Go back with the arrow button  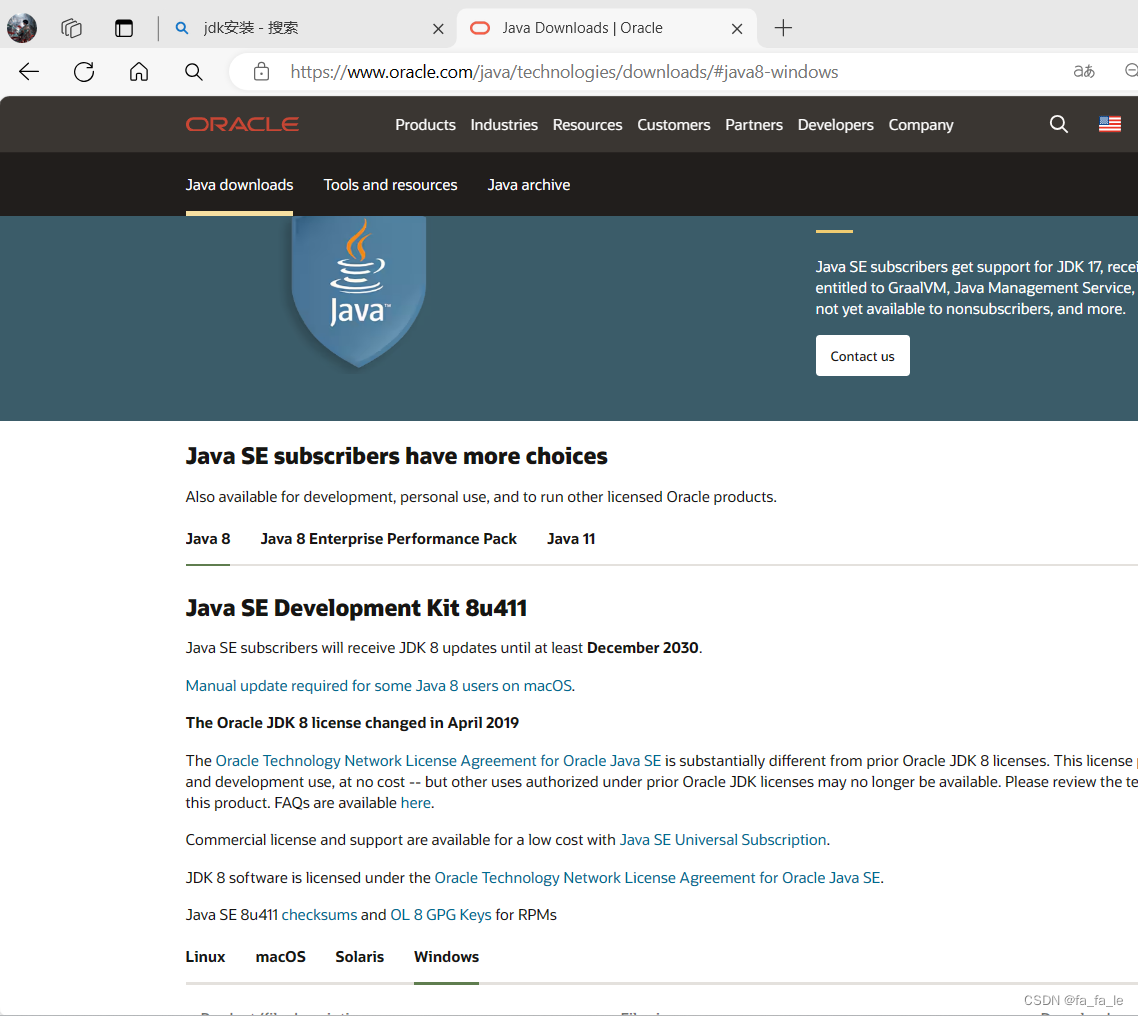click(x=29, y=72)
